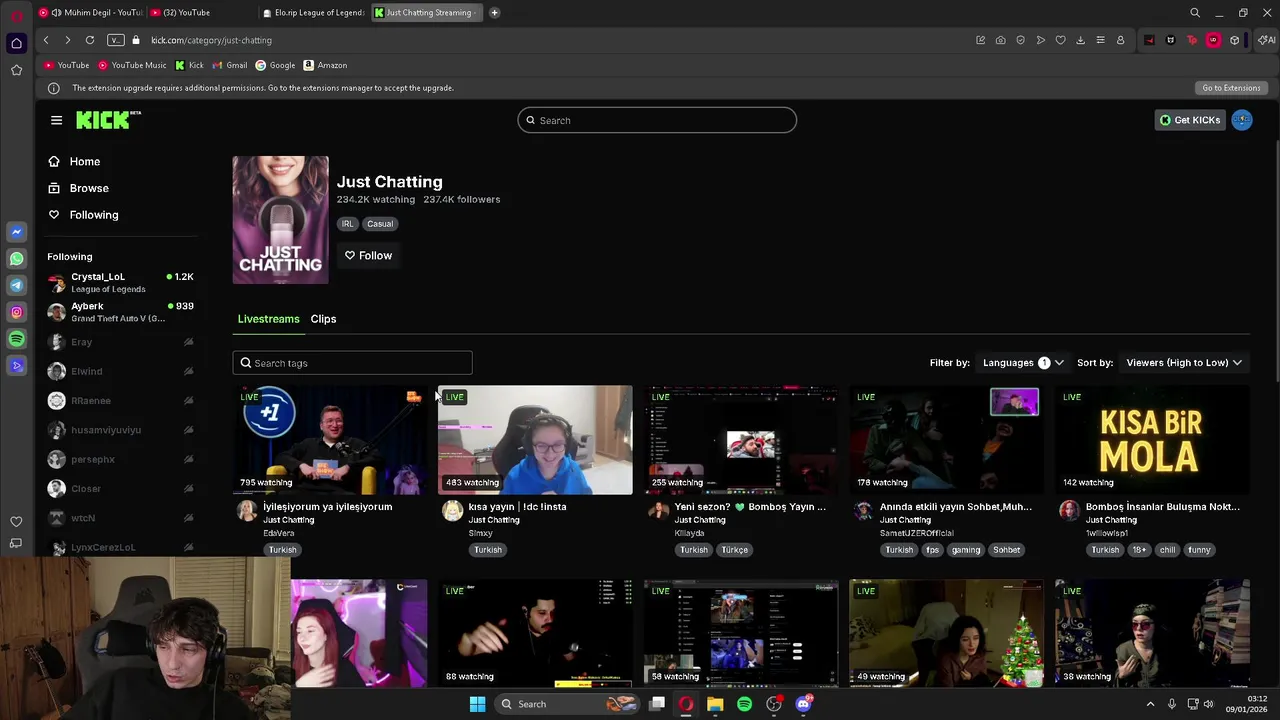Open the KISA BİR MOLA stream thumbnail
Image resolution: width=1280 pixels, height=720 pixels.
1151,440
